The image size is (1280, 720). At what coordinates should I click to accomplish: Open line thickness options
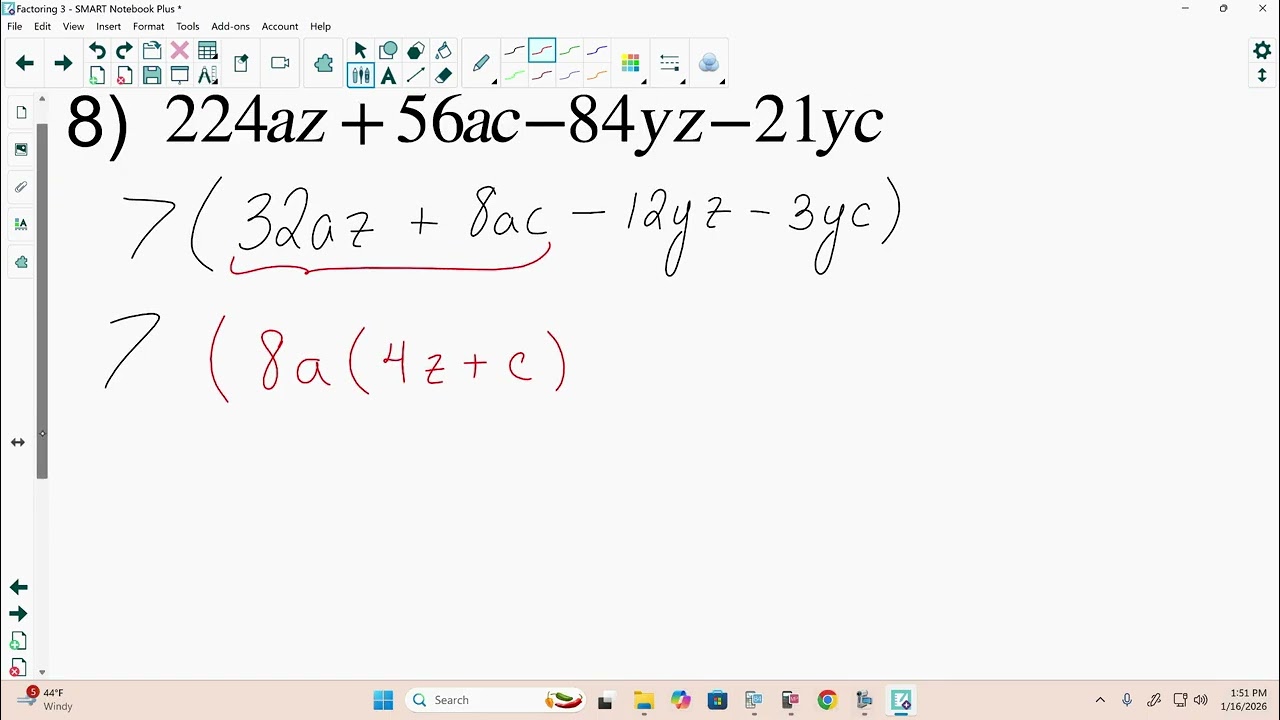(x=670, y=63)
